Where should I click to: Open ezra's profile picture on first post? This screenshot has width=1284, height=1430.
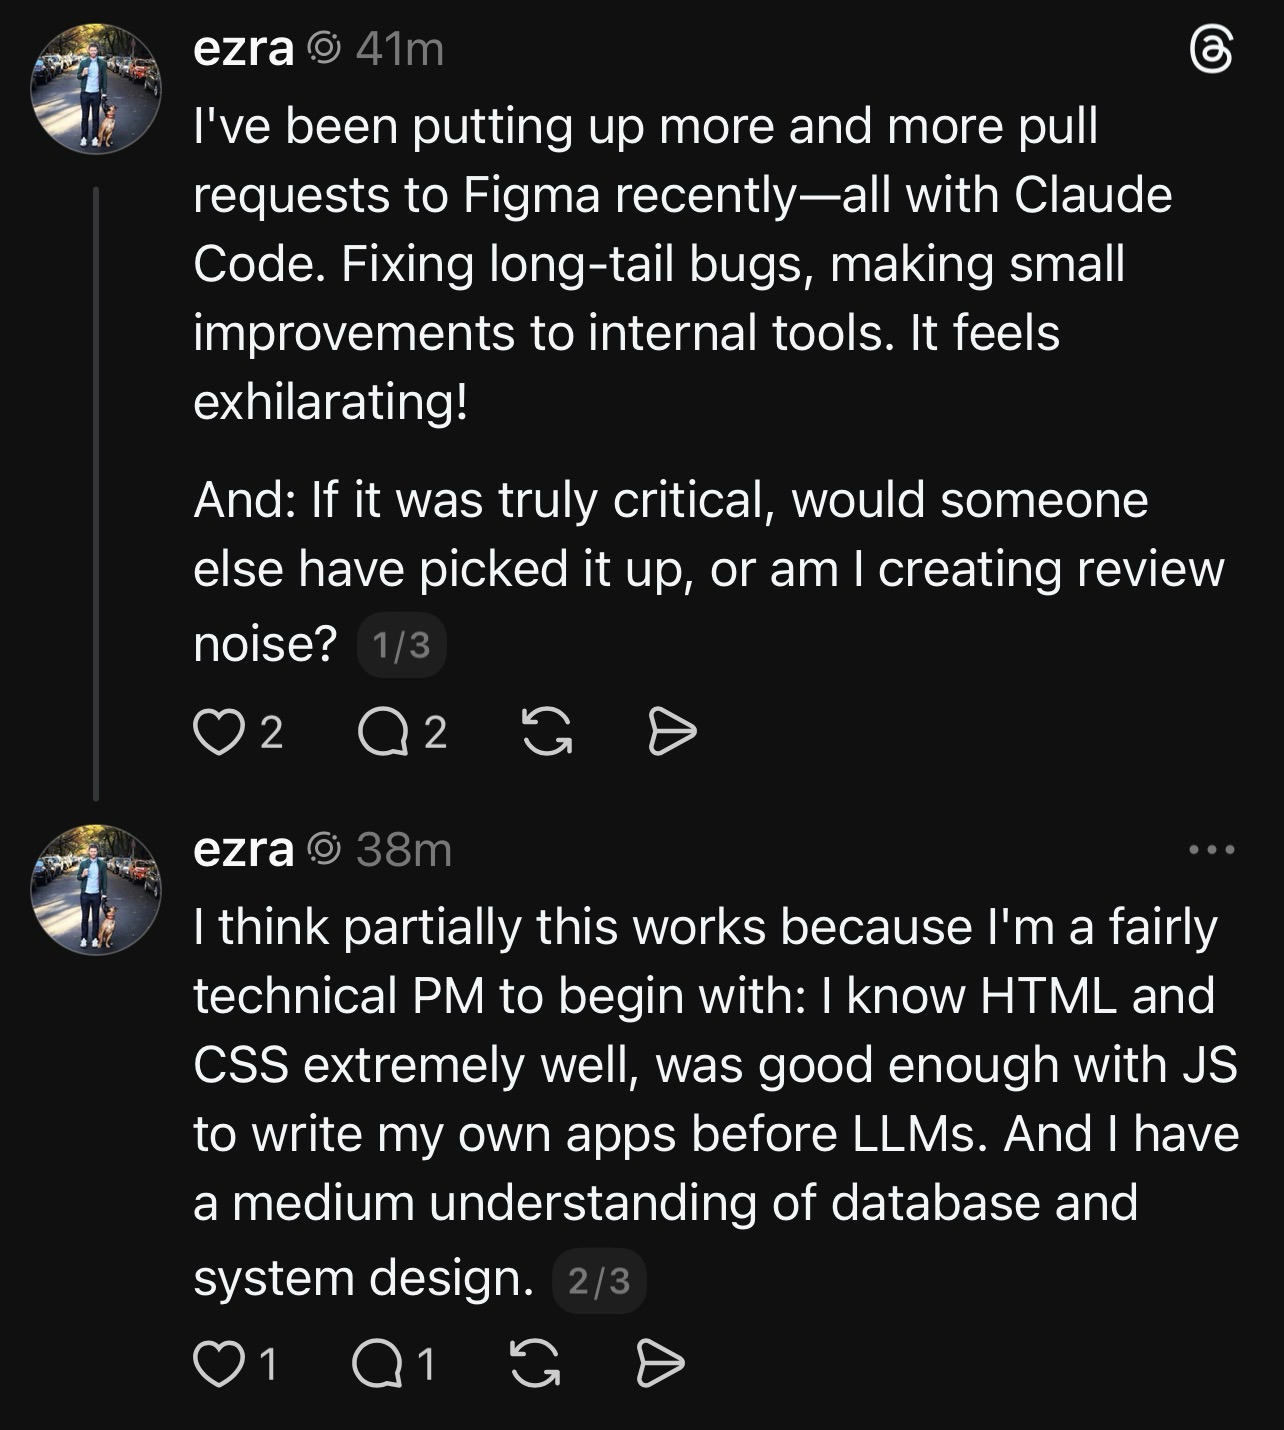click(96, 89)
